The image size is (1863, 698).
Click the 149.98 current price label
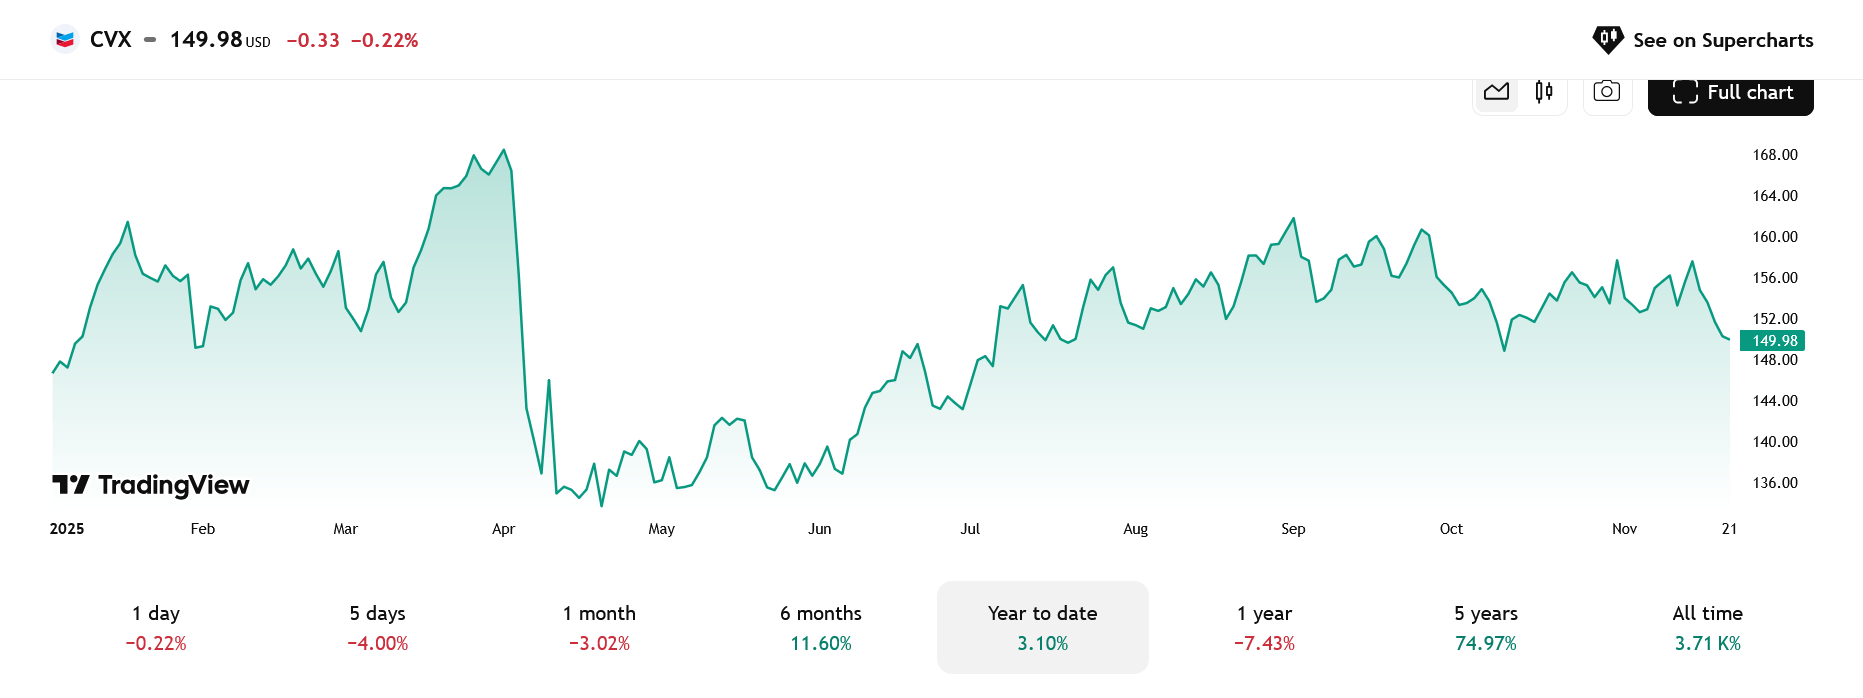tap(1773, 341)
